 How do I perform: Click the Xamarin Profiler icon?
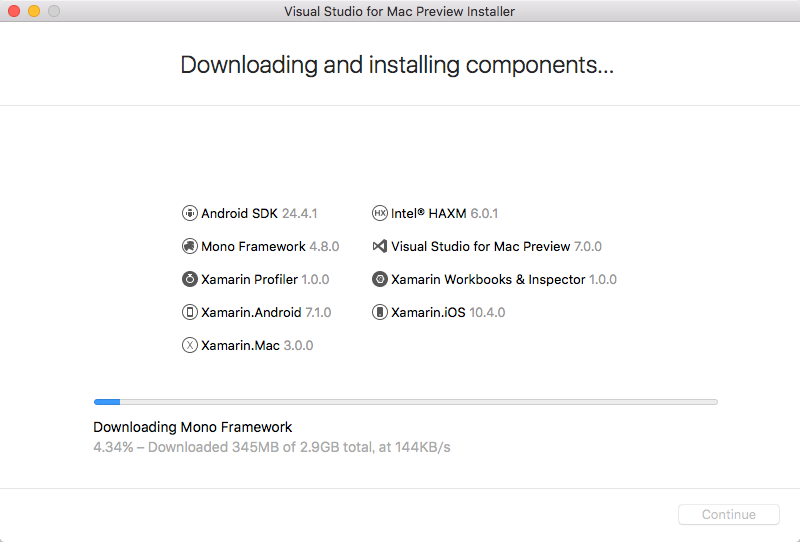click(189, 279)
